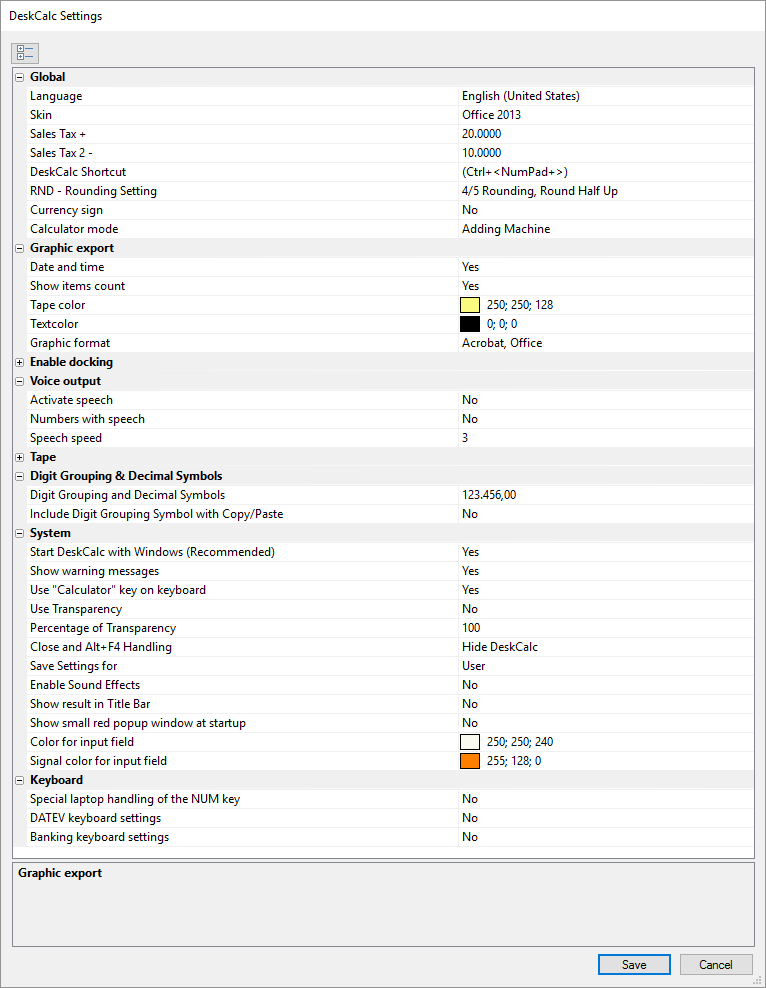Image resolution: width=766 pixels, height=988 pixels.
Task: Collapse Digit Grouping & Decimal Symbols section
Action: [x=19, y=476]
